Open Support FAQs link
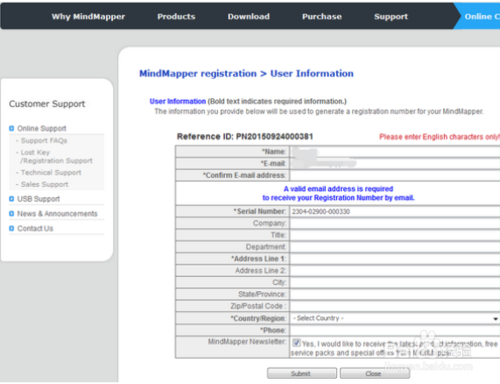 (44, 141)
